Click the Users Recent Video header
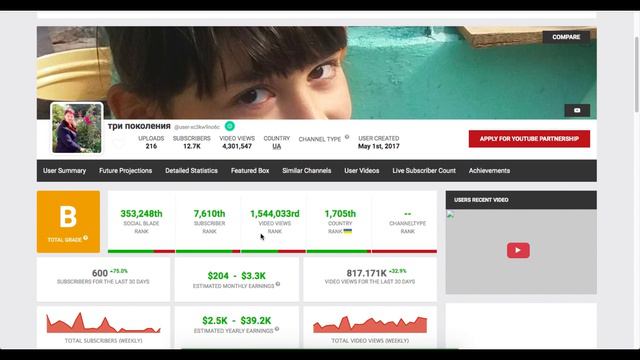 pyautogui.click(x=521, y=200)
